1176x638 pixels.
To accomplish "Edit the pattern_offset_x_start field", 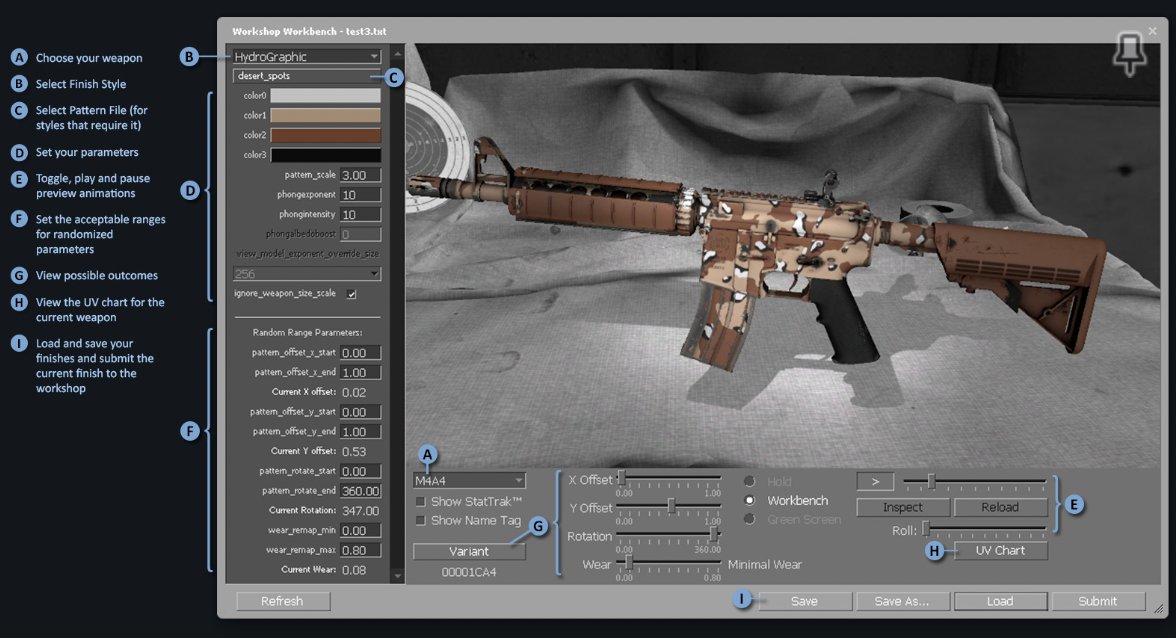I will [x=360, y=352].
